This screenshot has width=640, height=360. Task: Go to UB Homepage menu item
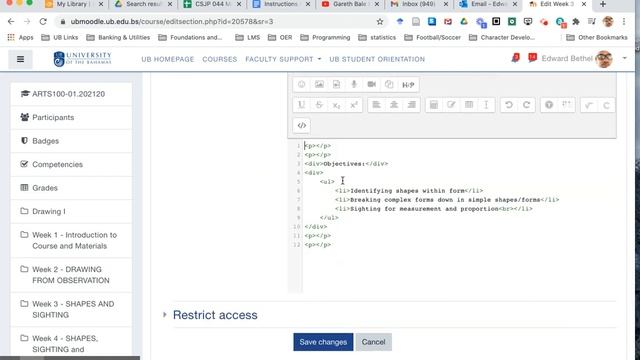click(x=168, y=59)
